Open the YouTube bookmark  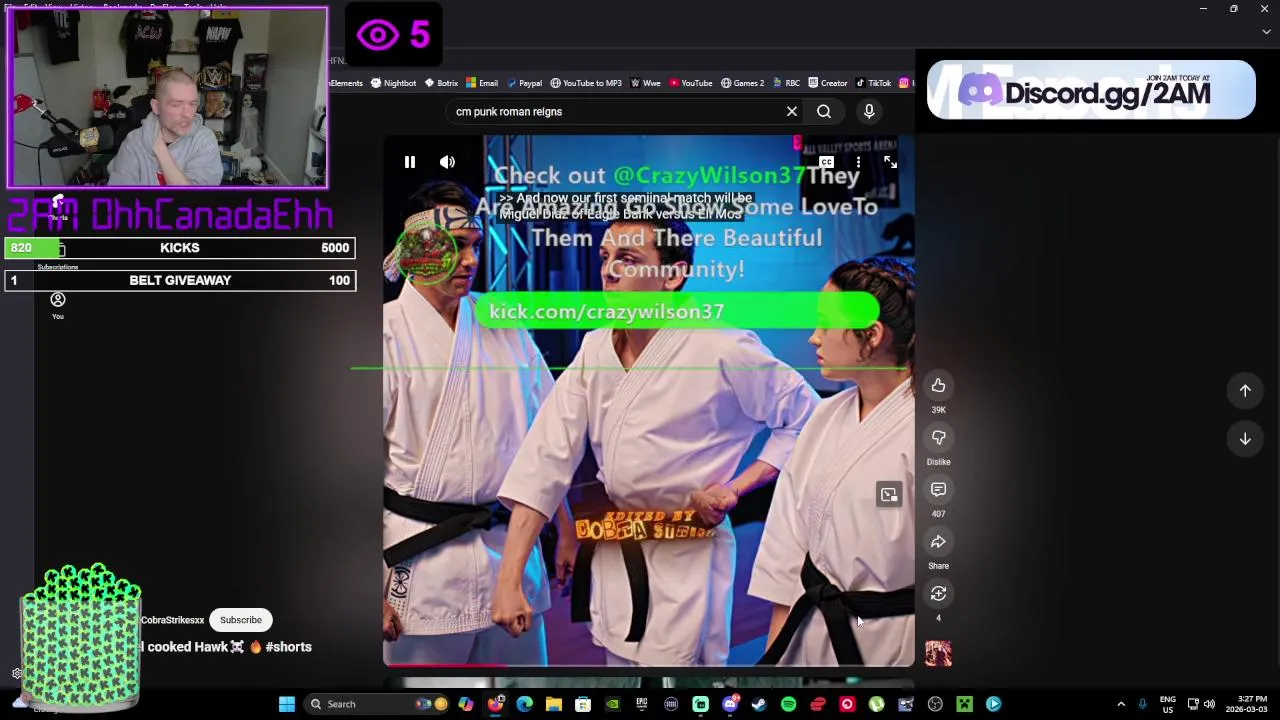pos(690,83)
